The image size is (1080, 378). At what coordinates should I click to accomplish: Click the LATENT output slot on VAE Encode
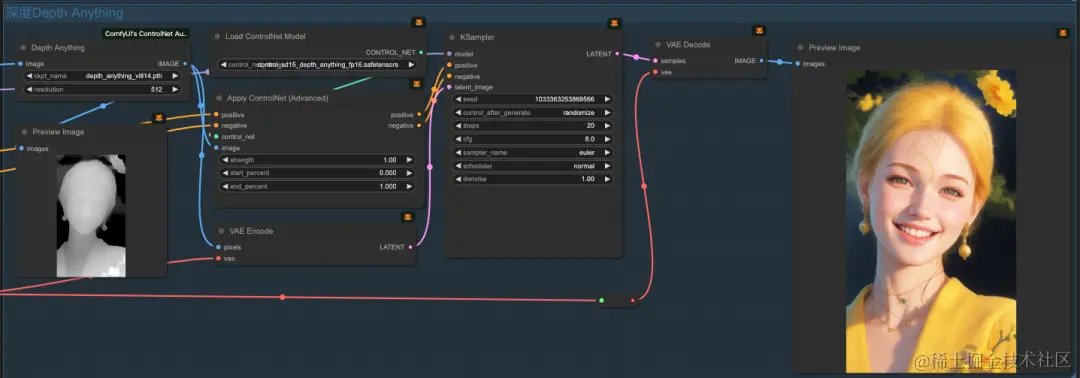click(411, 246)
